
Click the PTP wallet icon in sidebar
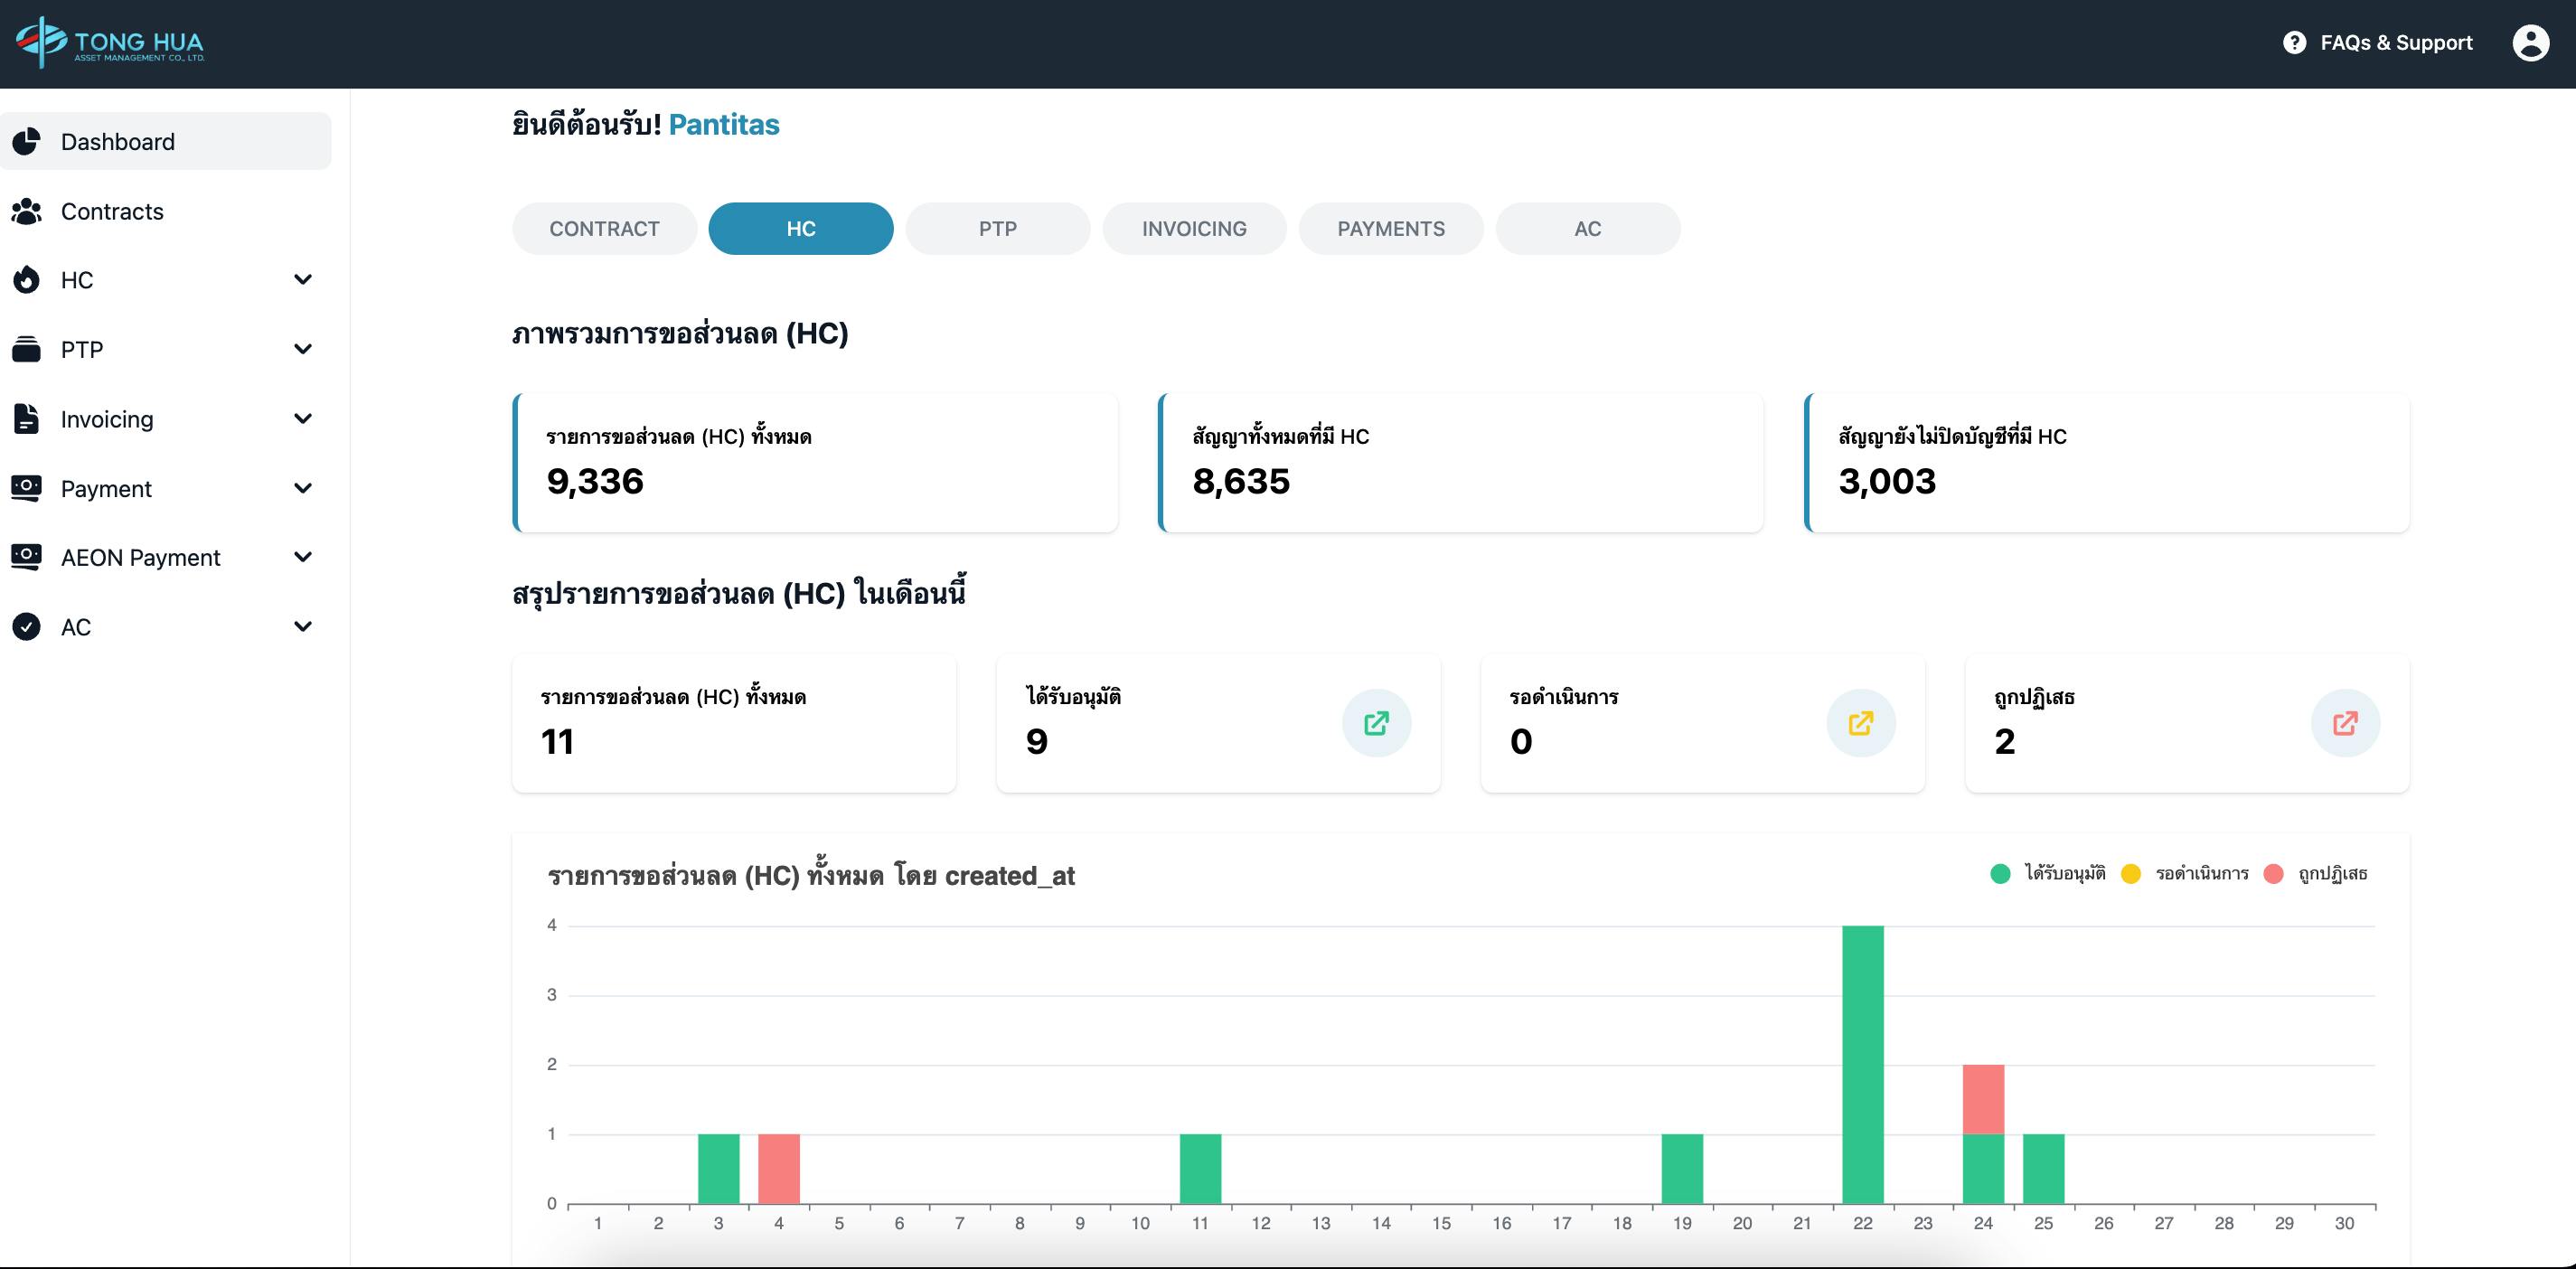click(27, 349)
